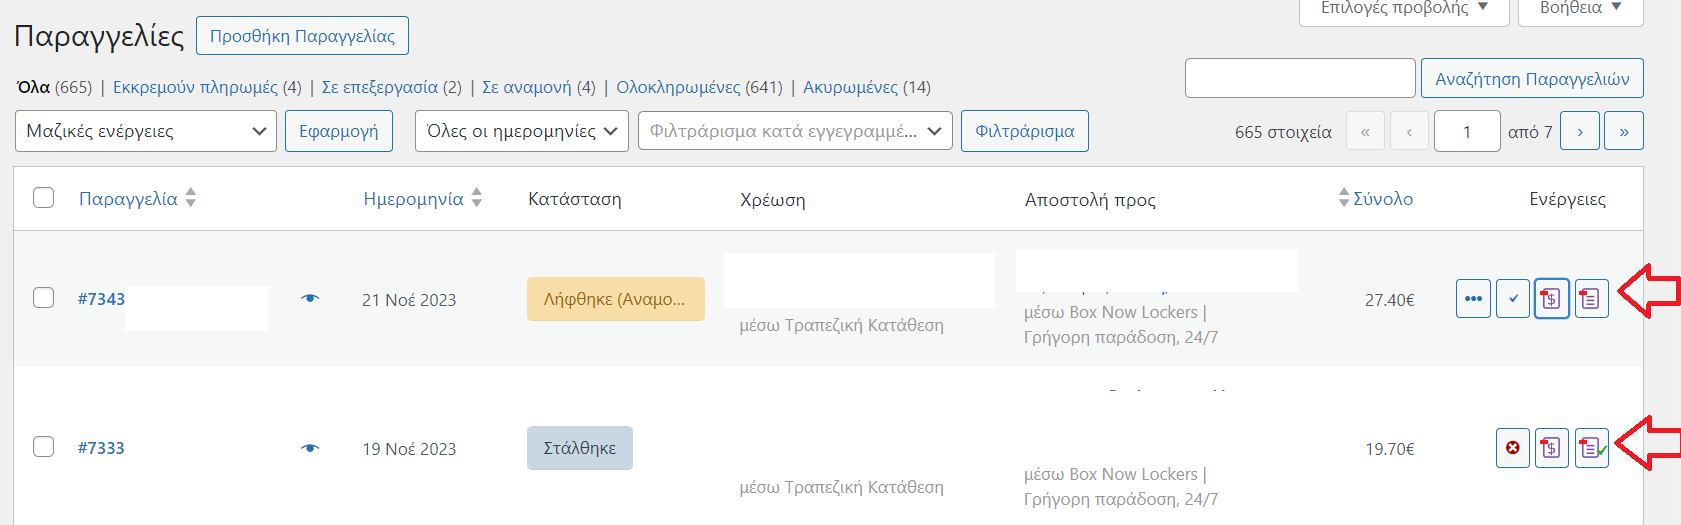The image size is (1681, 525).
Task: Preview order #7343 using the eye icon
Action: click(x=310, y=299)
